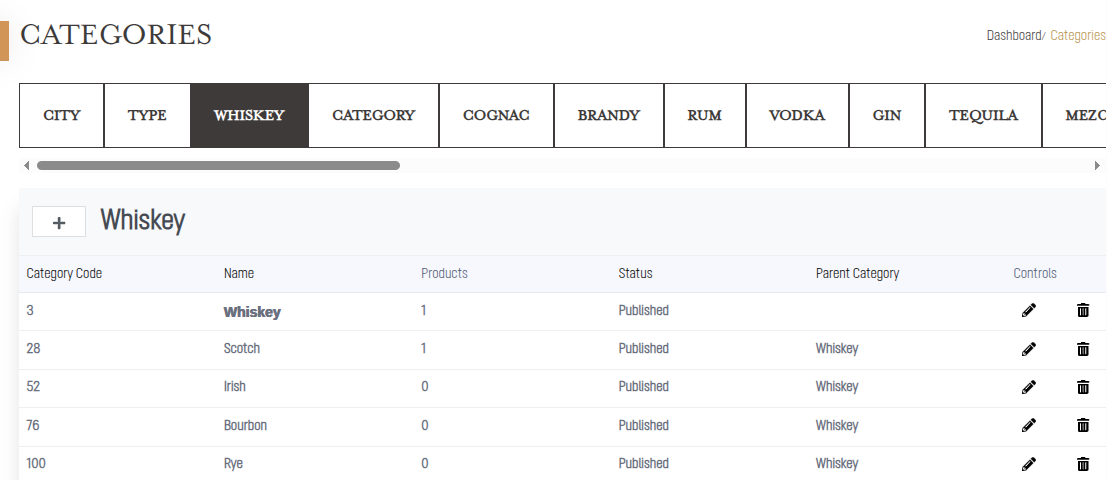Switch to the Vodka tab
The width and height of the screenshot is (1107, 480).
[797, 115]
